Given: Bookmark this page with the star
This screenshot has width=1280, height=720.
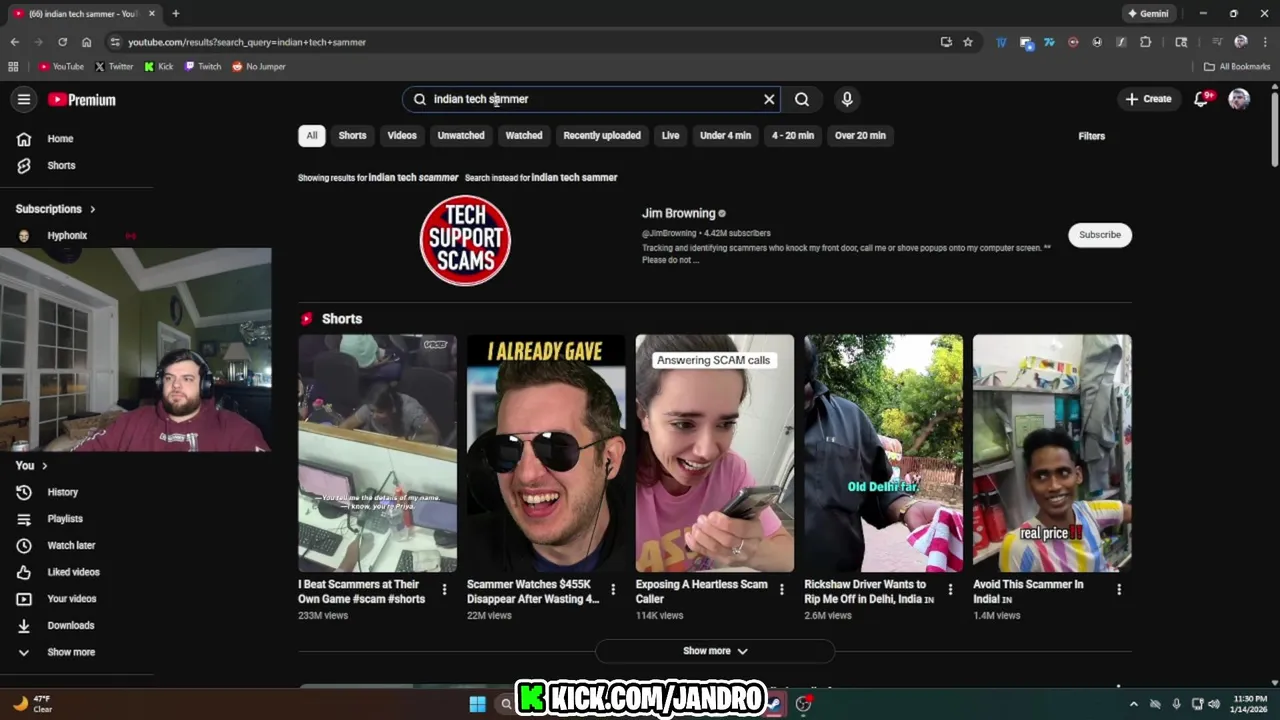Looking at the screenshot, I should [968, 42].
